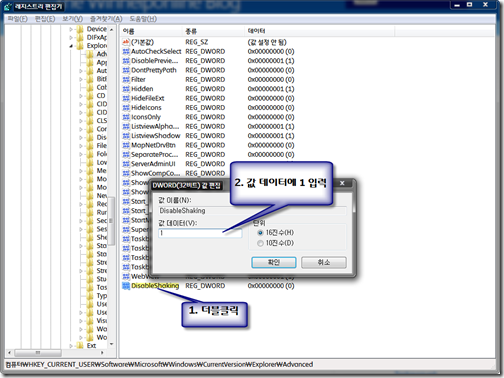This screenshot has width=504, height=378.
Task: Click the 이름 column header
Action: pyautogui.click(x=151, y=31)
